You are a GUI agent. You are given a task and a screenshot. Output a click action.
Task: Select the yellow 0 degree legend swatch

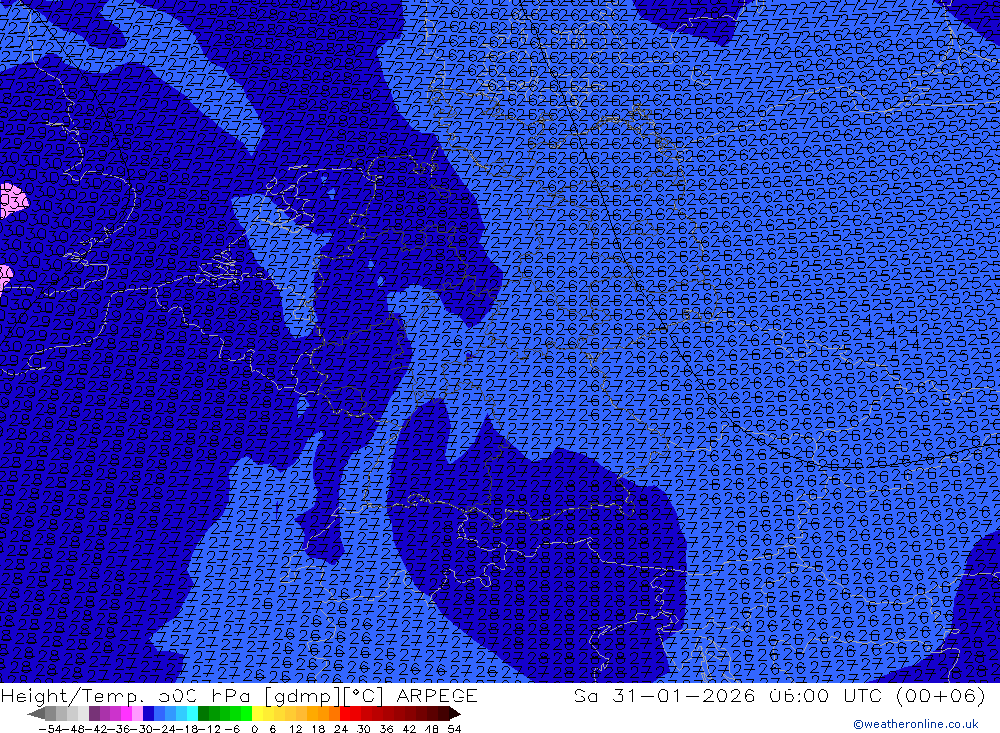click(x=257, y=714)
